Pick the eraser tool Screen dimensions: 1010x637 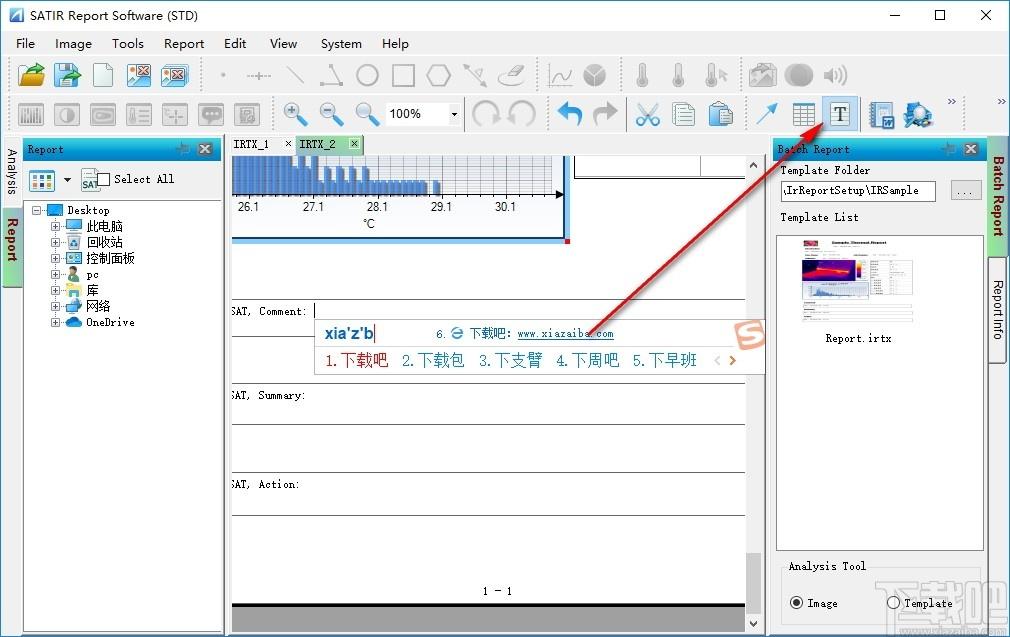(511, 75)
